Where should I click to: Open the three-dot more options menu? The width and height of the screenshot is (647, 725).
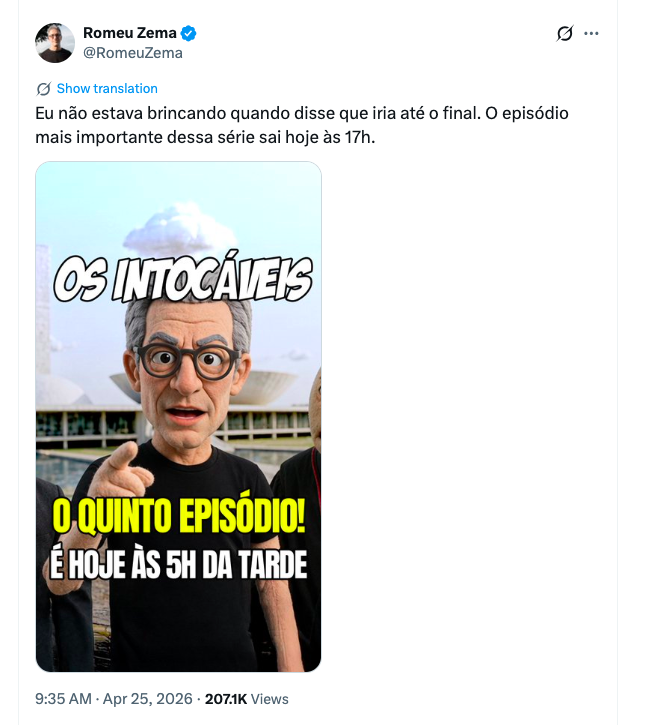(x=591, y=33)
